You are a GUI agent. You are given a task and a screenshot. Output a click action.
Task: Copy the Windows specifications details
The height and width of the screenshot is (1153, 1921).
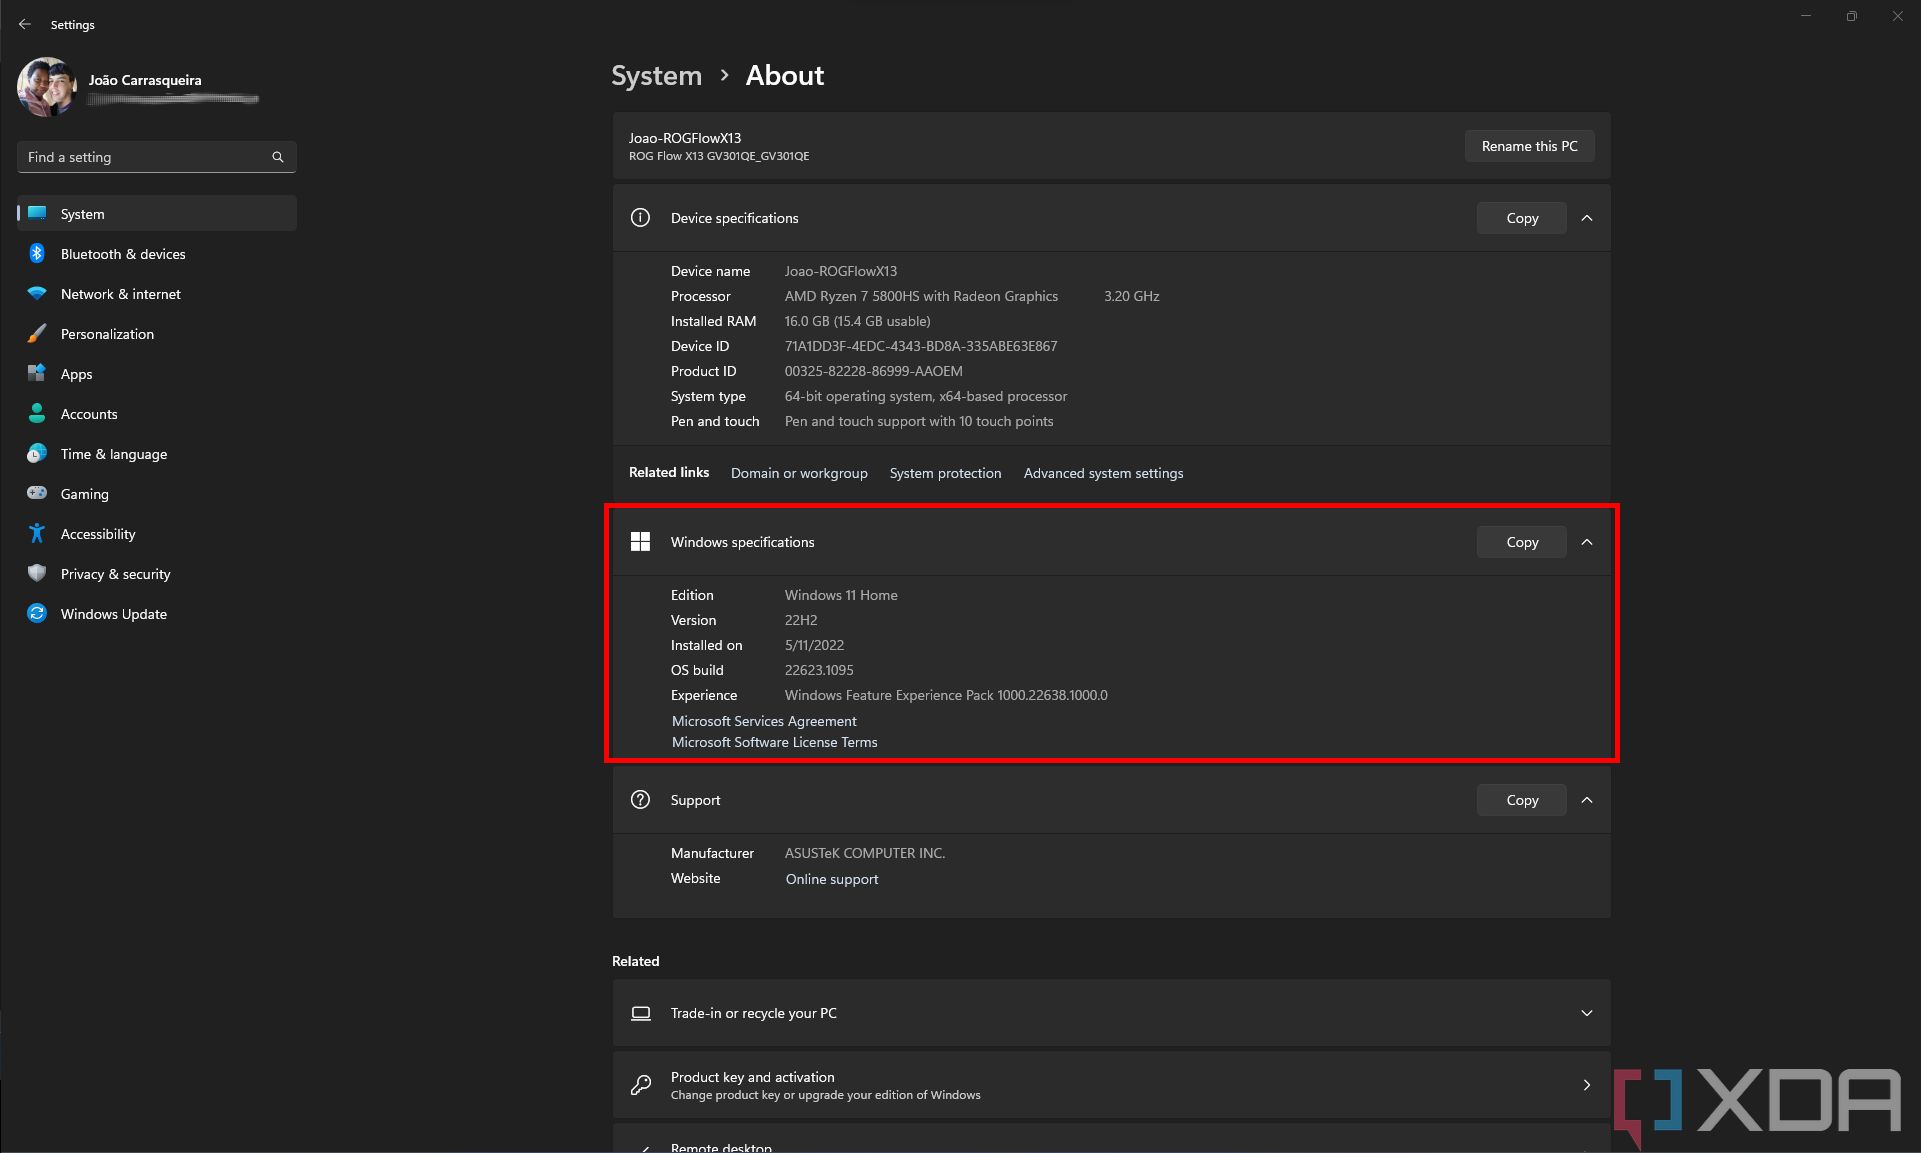[1520, 541]
